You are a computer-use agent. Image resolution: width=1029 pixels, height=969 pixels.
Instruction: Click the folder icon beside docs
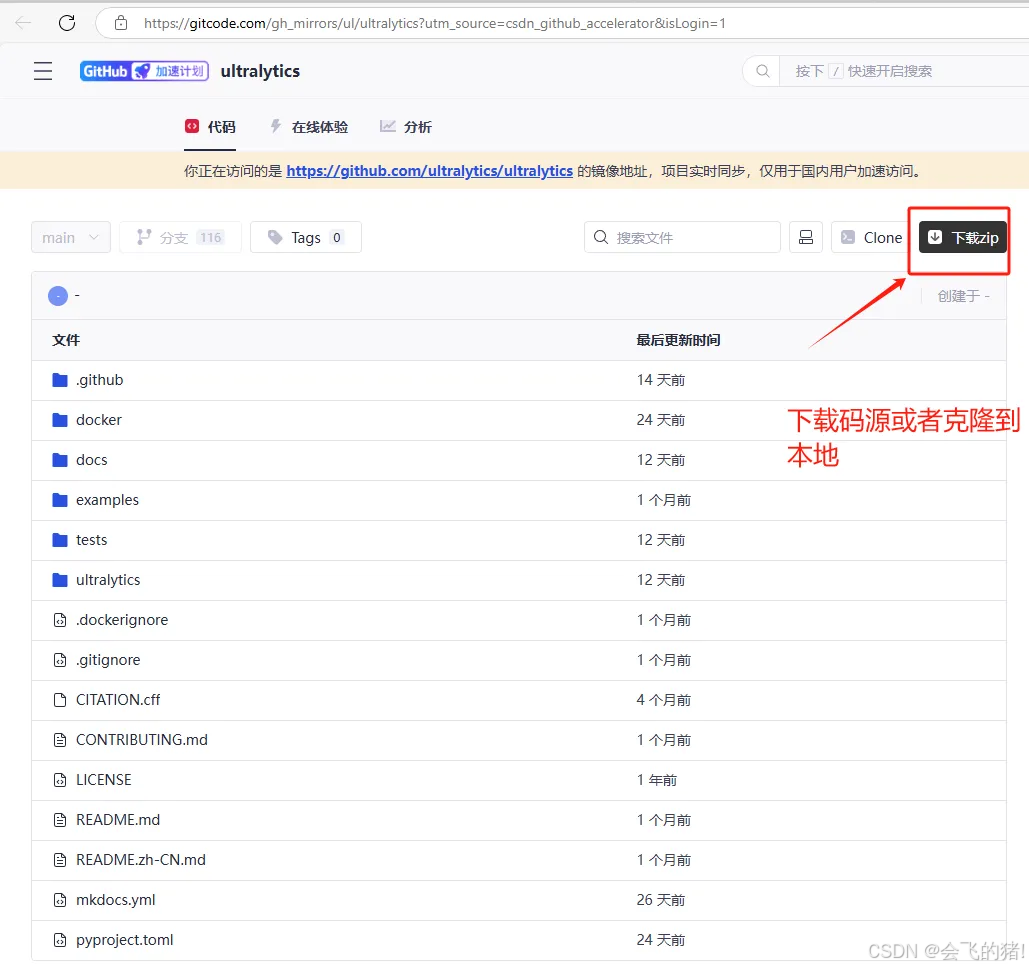click(x=60, y=460)
